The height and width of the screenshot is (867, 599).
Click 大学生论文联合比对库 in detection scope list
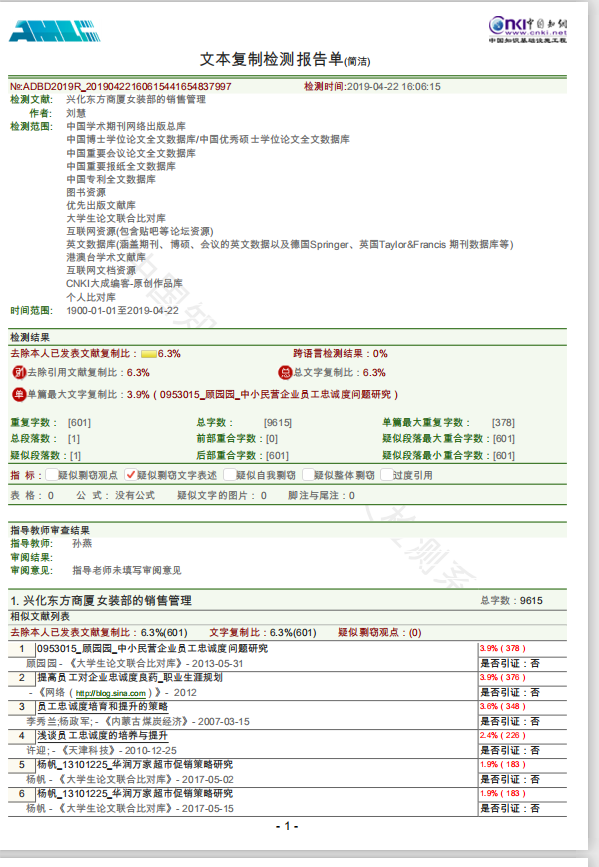(116, 218)
